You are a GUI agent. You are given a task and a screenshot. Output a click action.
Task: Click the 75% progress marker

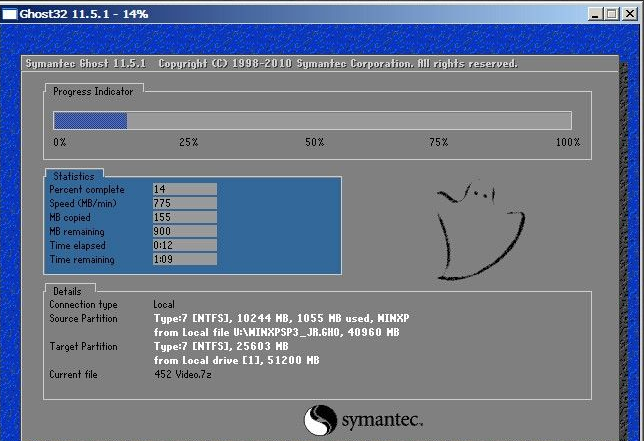click(x=439, y=142)
